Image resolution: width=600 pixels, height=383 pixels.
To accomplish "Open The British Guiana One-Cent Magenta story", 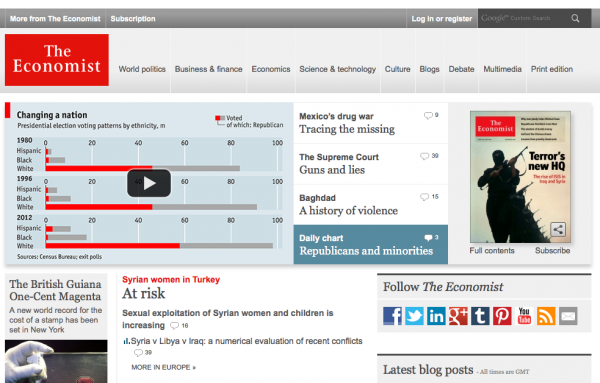I will click(x=55, y=290).
